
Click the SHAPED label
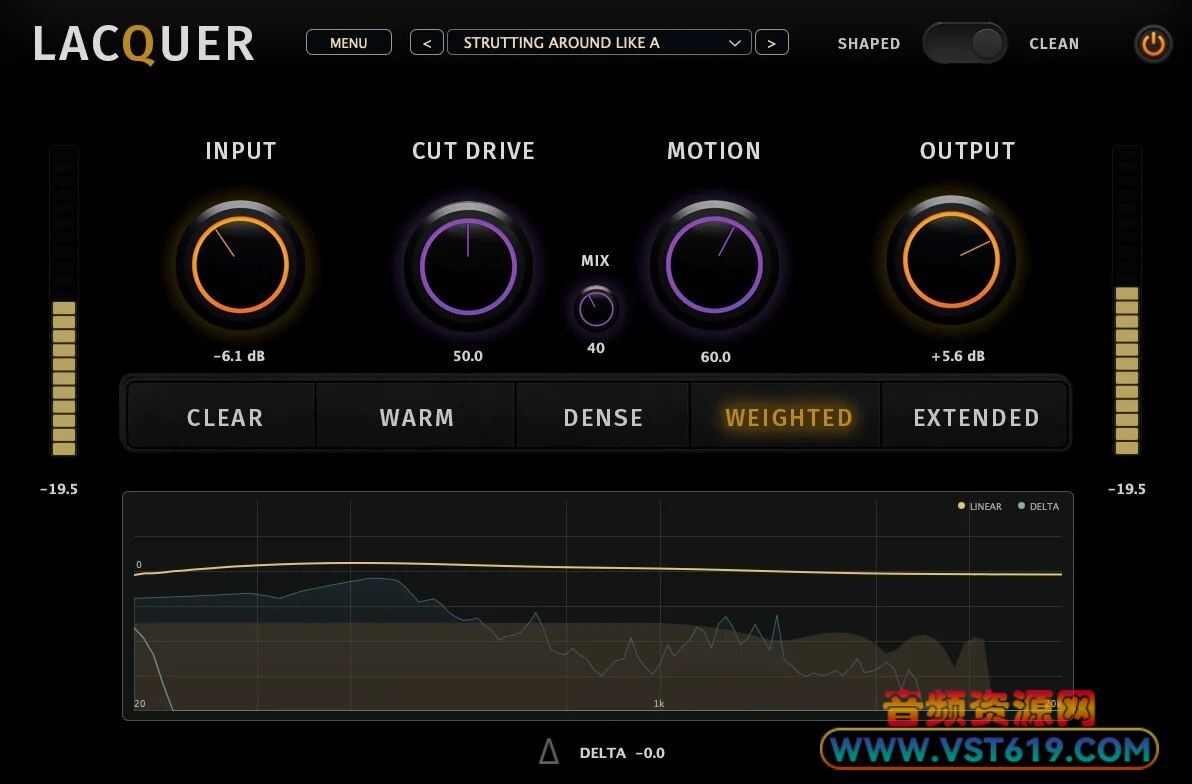tap(869, 44)
